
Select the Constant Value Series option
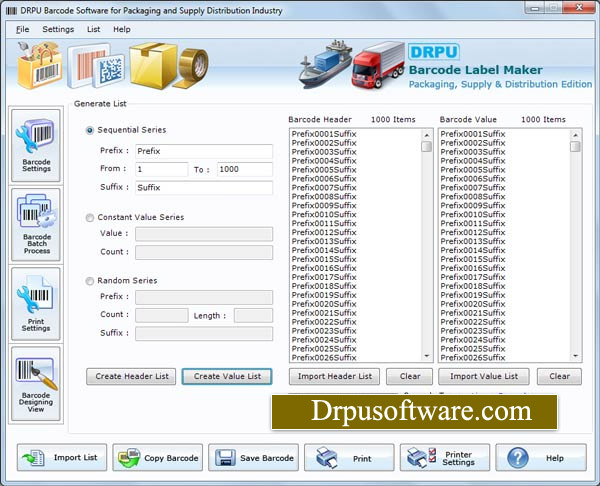(90, 218)
